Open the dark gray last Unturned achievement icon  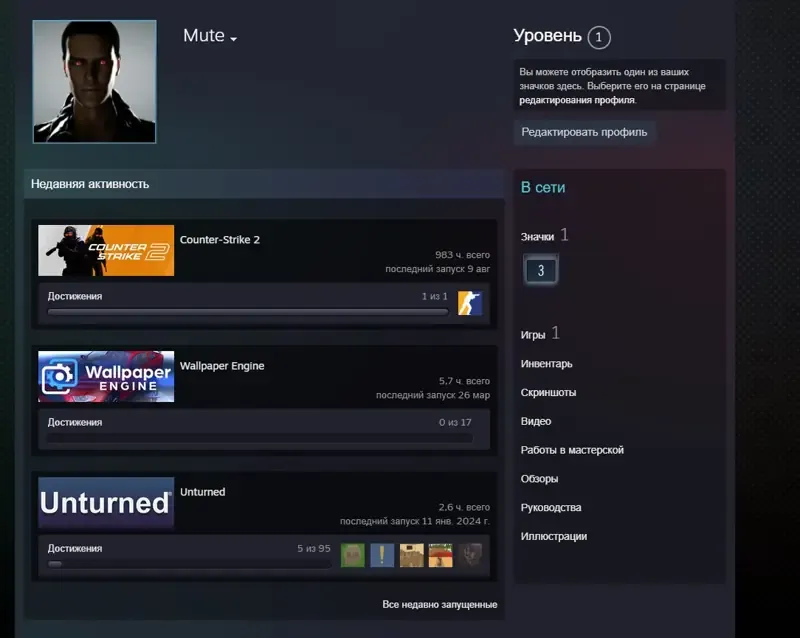470,555
